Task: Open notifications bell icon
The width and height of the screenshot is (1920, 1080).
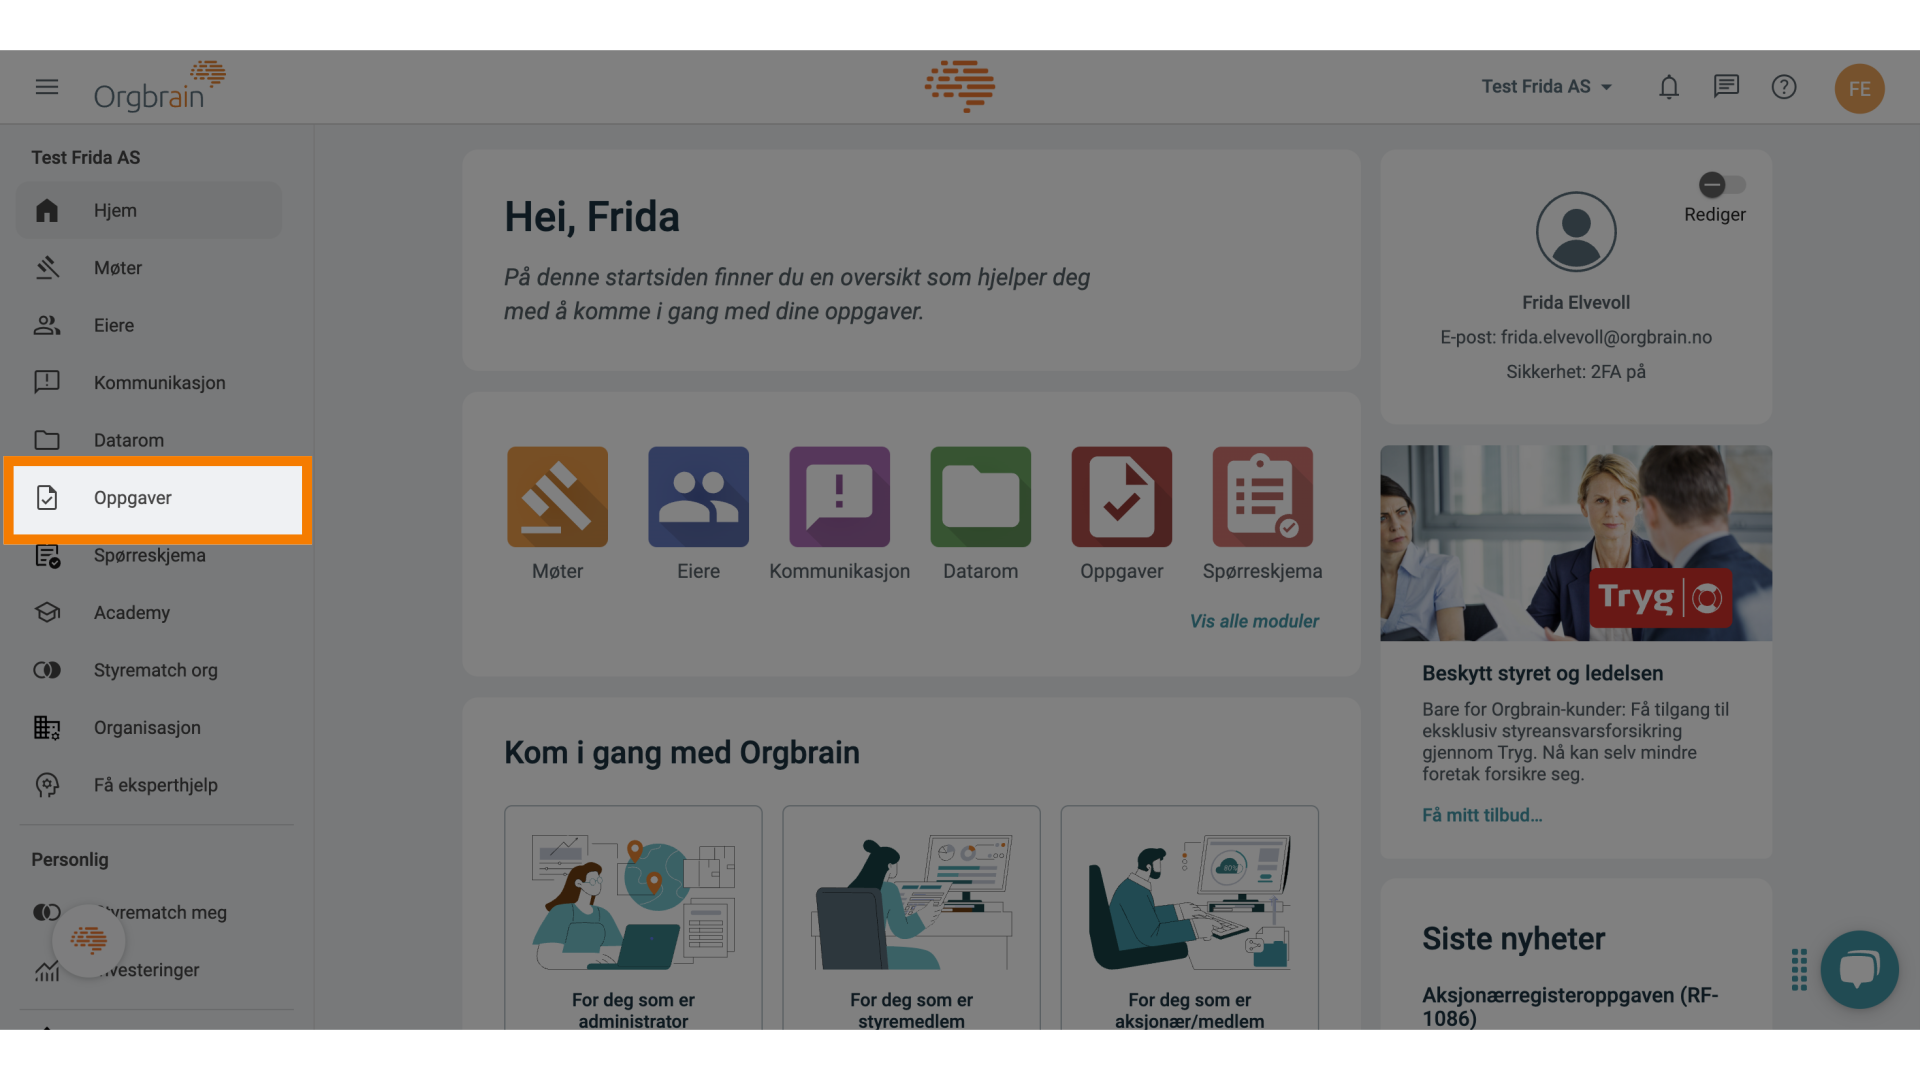Action: coord(1668,87)
